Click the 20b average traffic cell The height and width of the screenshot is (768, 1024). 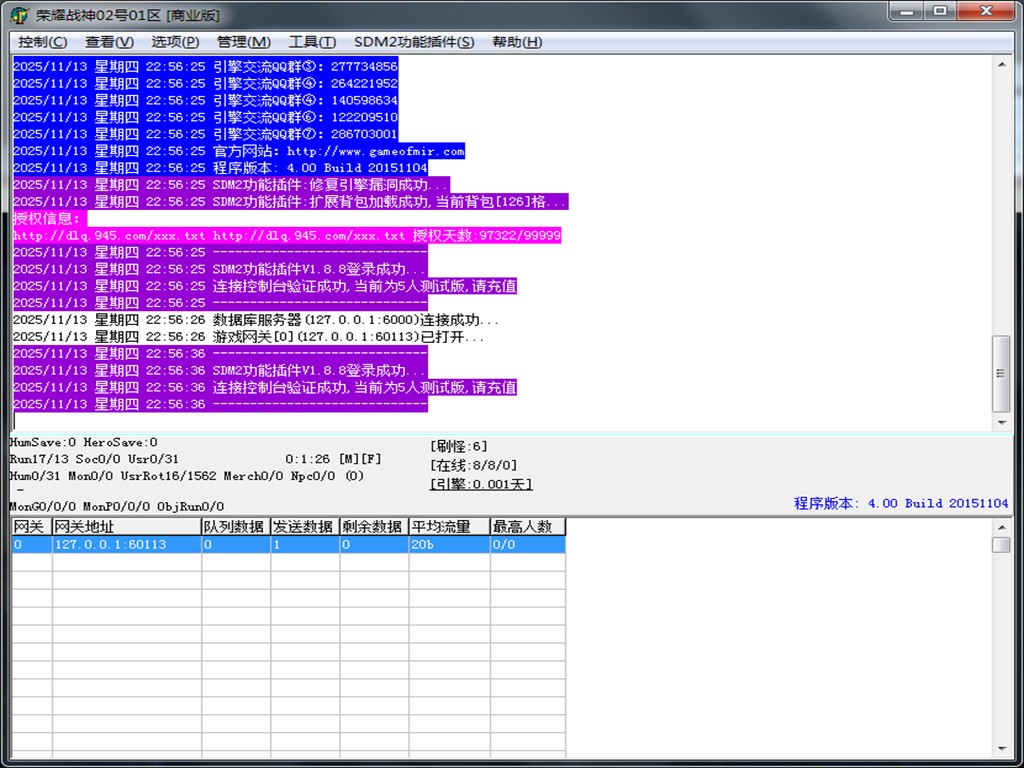click(449, 544)
